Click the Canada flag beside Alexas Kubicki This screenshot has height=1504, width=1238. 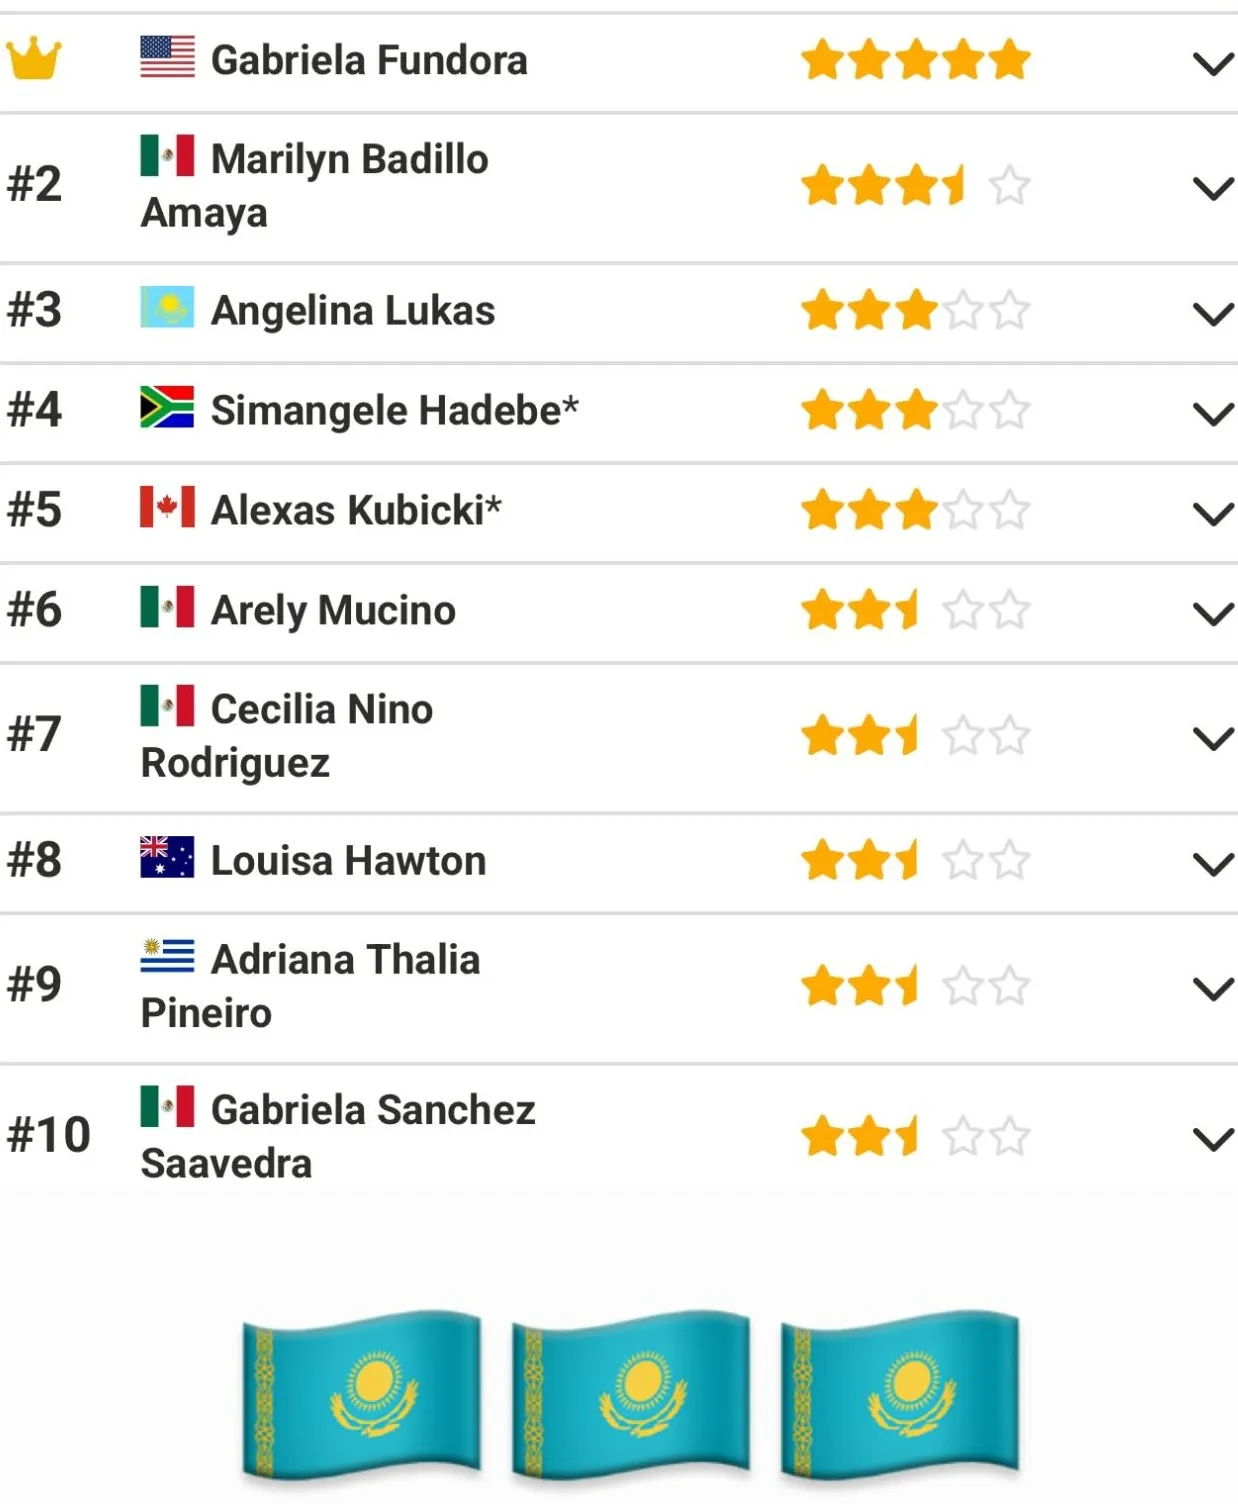(x=167, y=506)
